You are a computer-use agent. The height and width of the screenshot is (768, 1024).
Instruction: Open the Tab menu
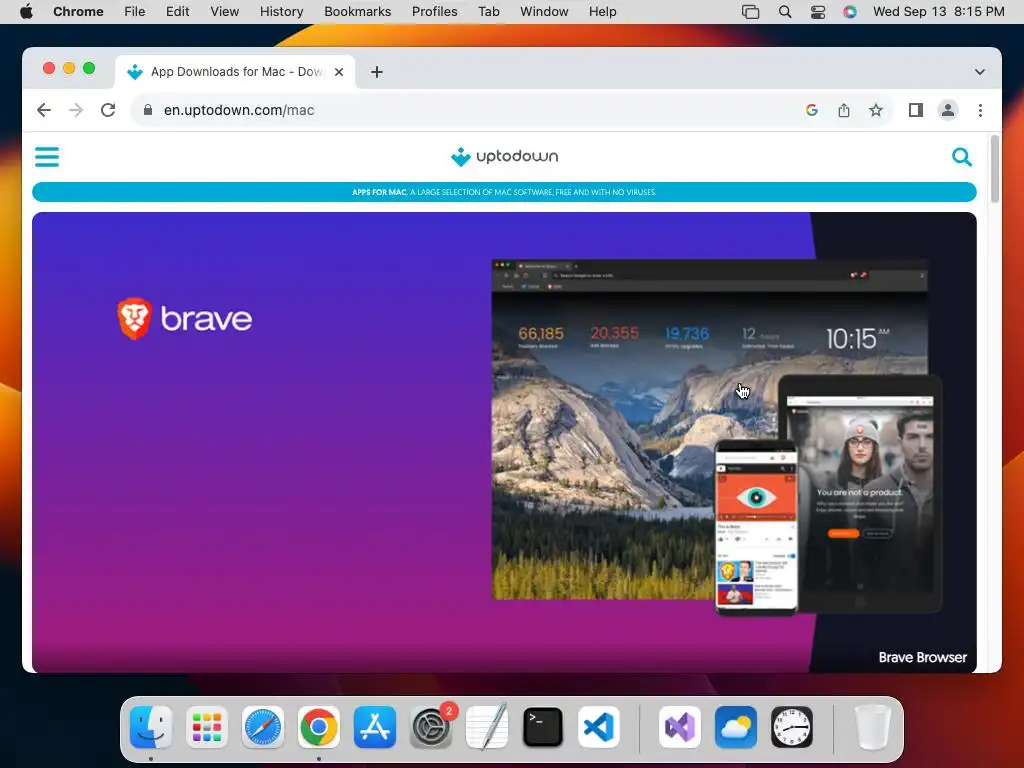coord(488,12)
